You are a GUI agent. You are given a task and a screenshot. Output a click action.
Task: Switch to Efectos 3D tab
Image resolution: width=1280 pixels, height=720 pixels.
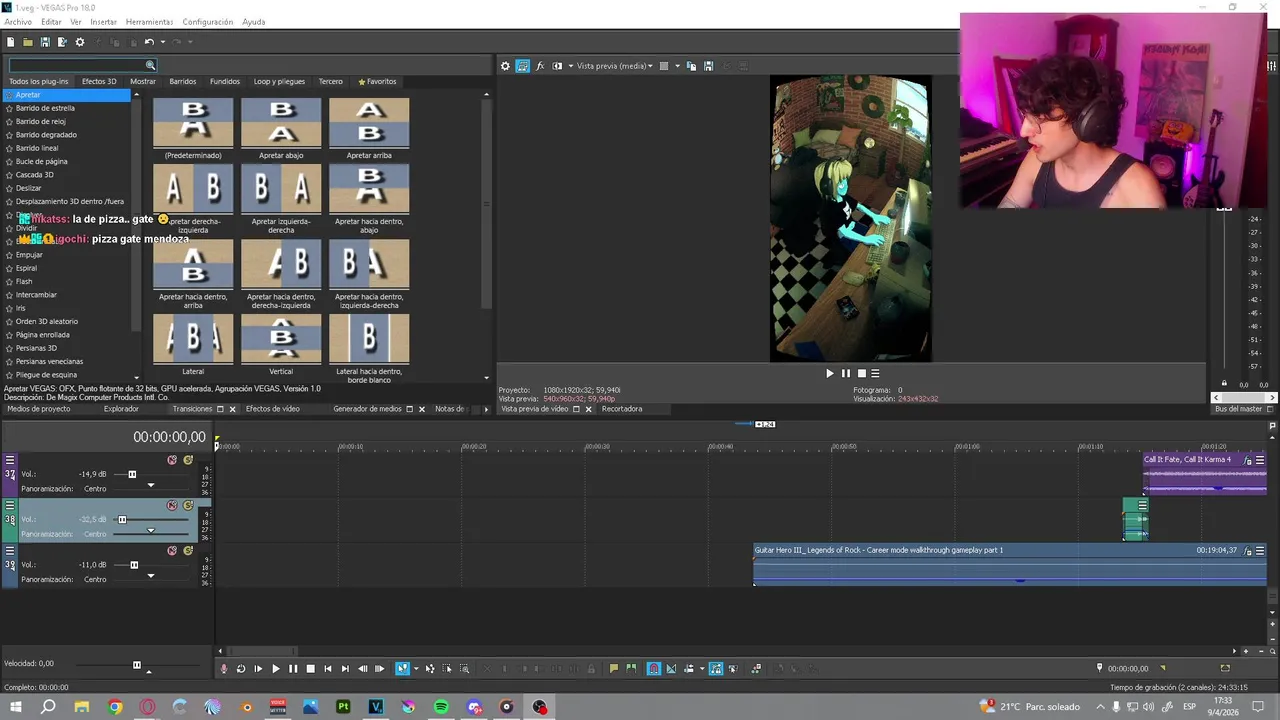point(99,81)
